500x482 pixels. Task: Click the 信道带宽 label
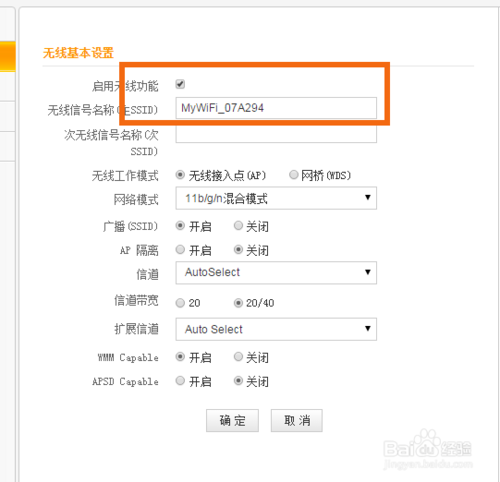(x=136, y=300)
